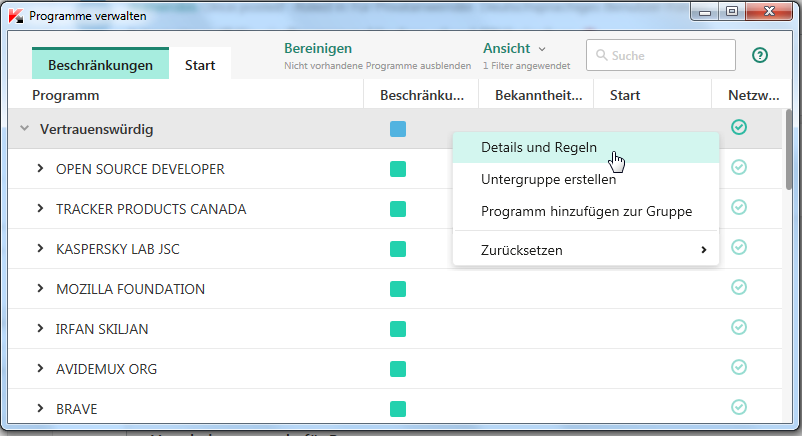Expand BRAVE group
Viewport: 802px width, 436px height.
tap(40, 408)
